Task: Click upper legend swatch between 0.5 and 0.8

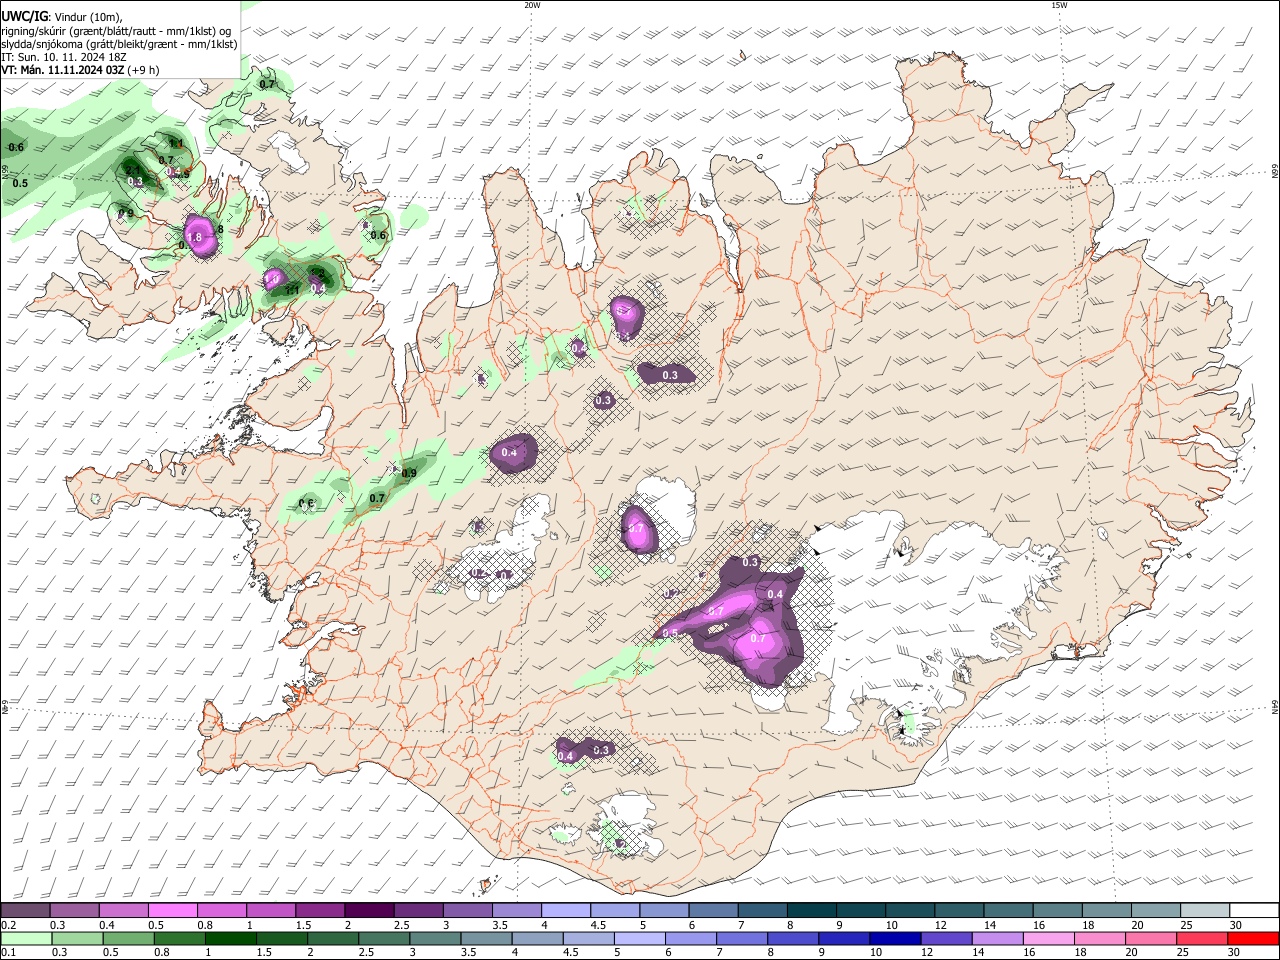Action: click(x=172, y=910)
